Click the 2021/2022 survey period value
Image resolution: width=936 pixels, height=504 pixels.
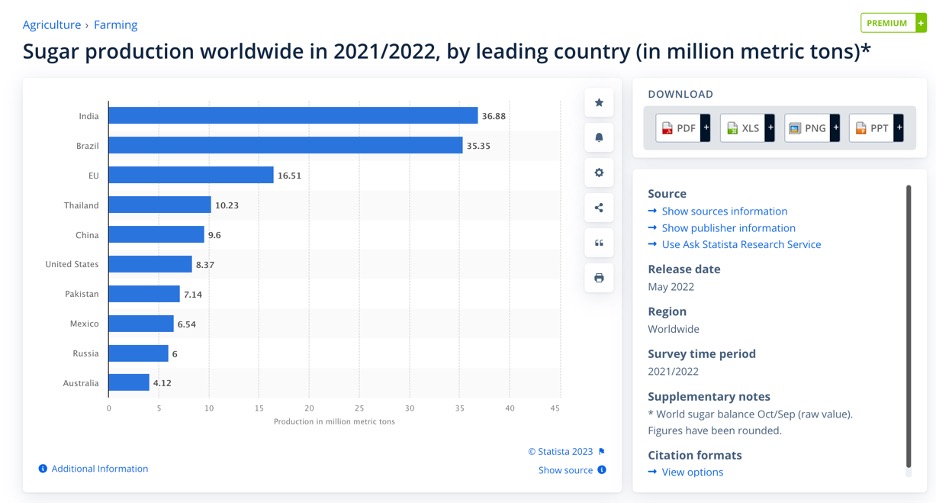click(673, 371)
